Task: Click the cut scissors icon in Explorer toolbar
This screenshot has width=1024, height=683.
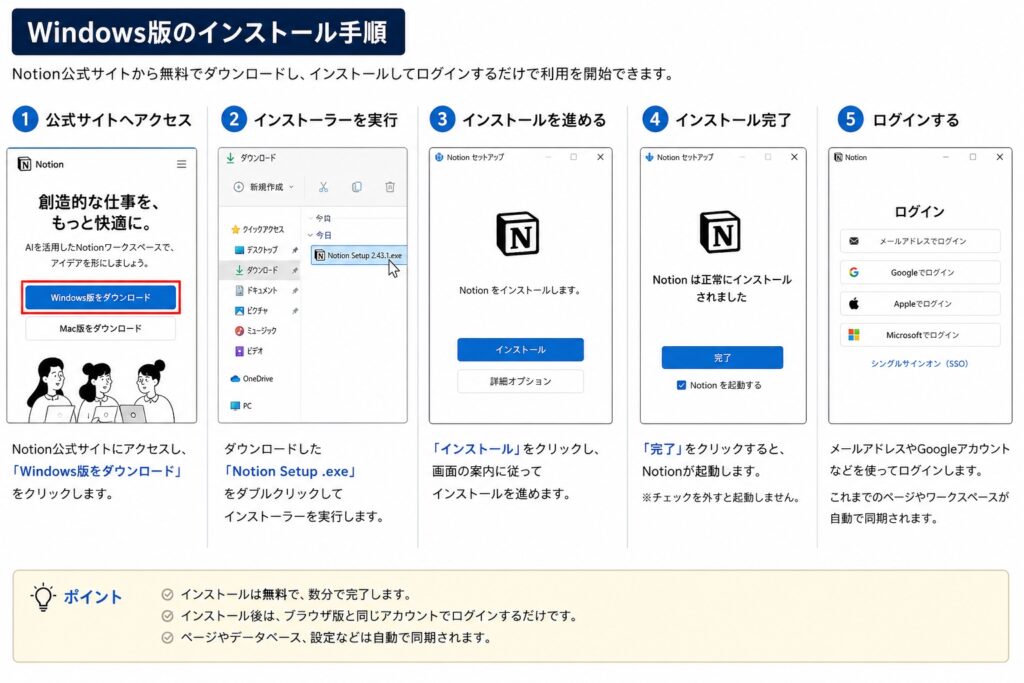Action: pos(323,187)
